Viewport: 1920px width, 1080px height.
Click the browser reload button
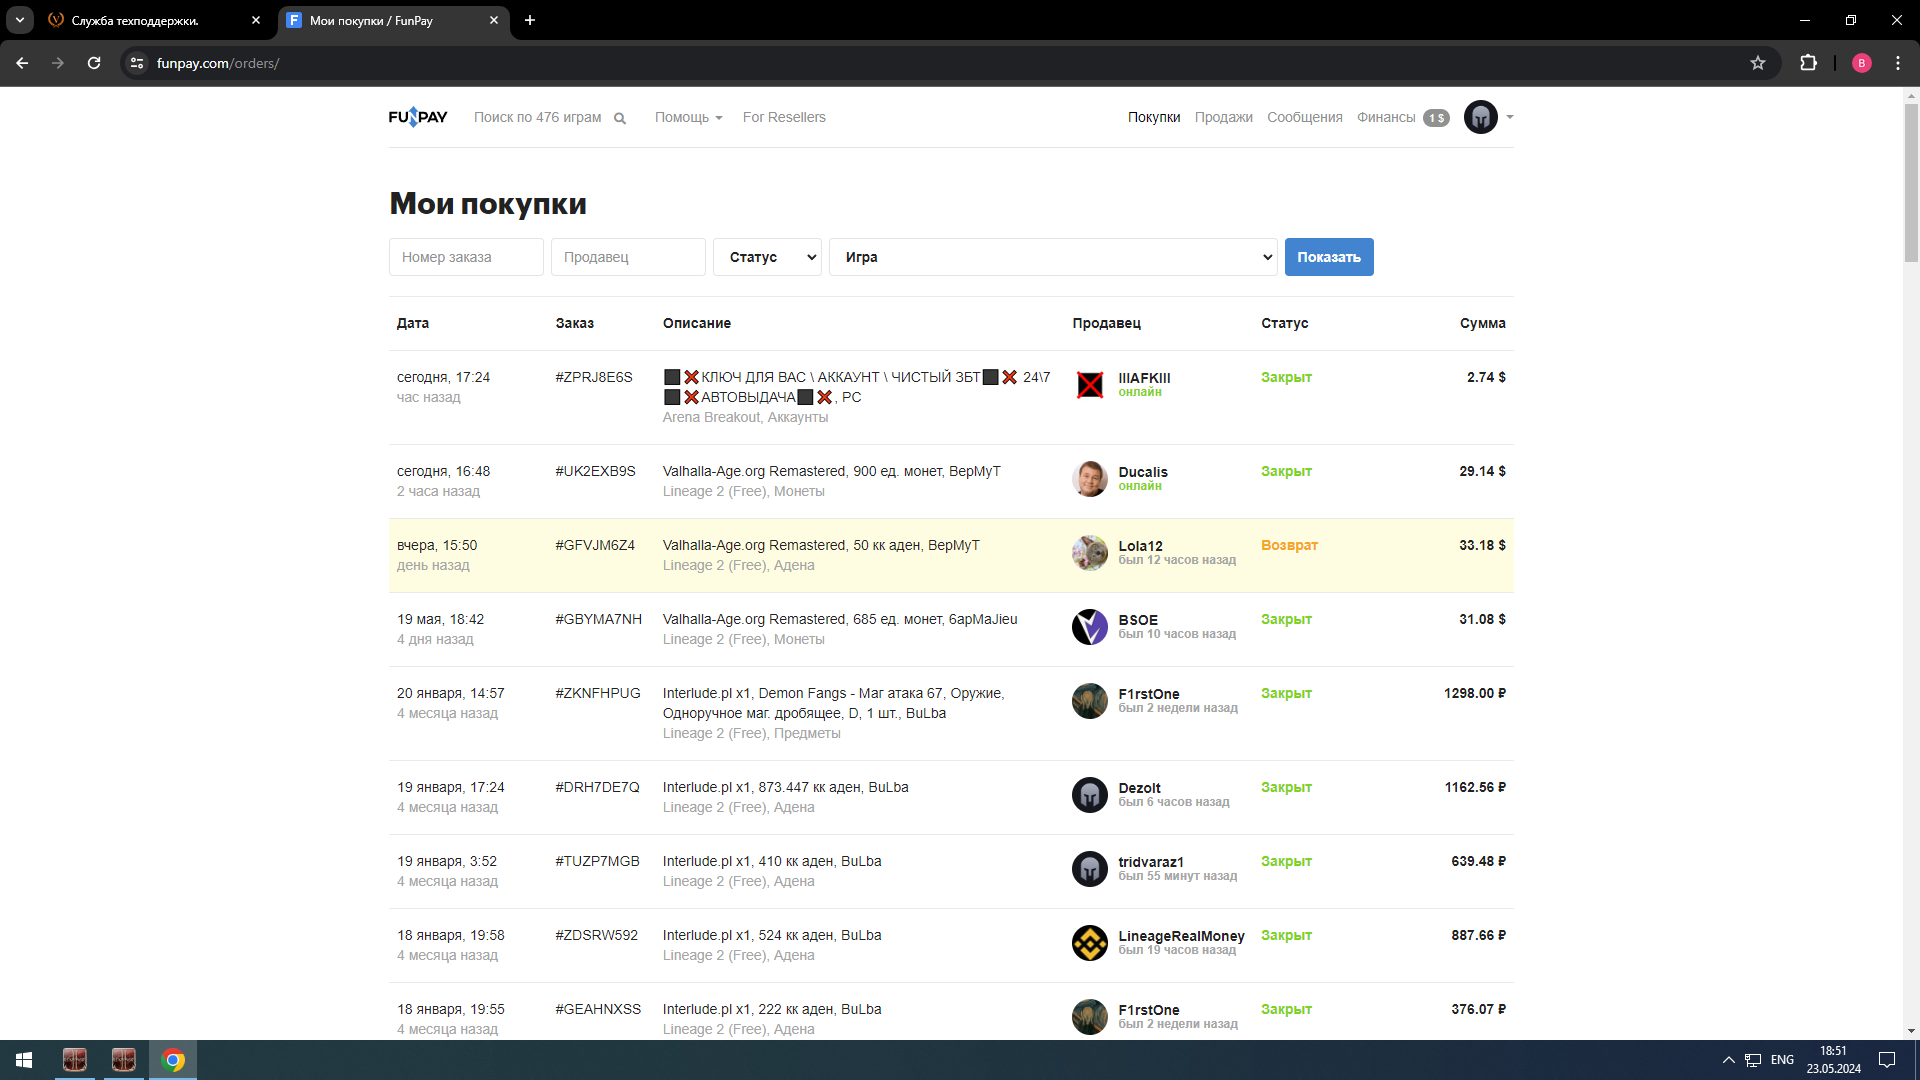94,63
